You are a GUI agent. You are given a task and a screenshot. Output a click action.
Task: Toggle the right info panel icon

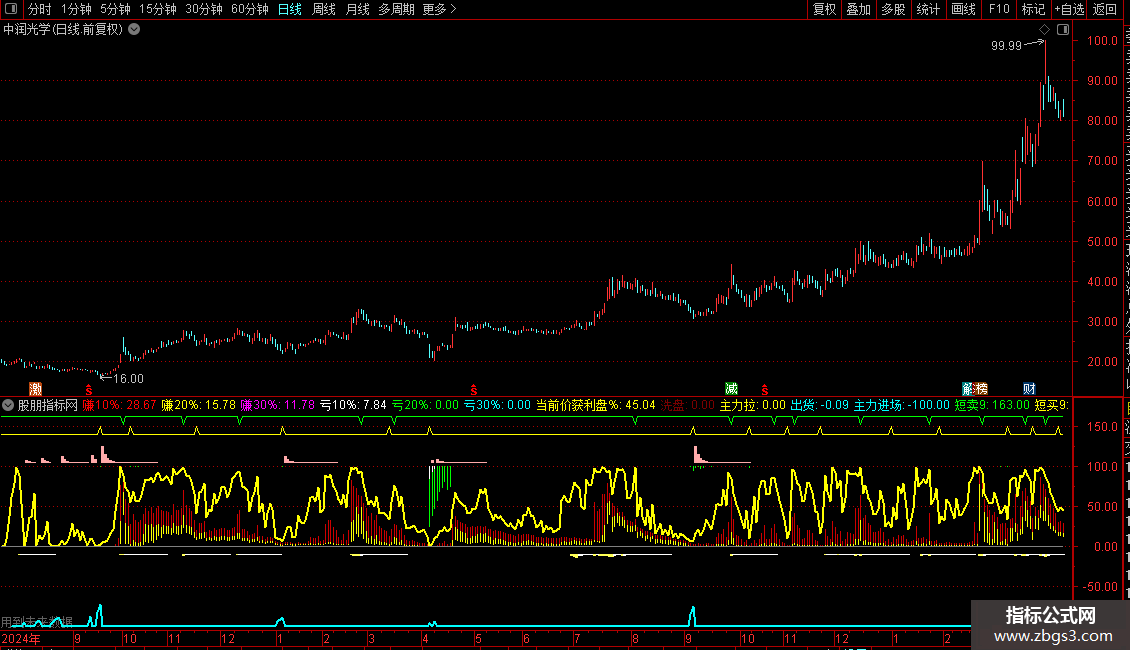tap(1063, 30)
